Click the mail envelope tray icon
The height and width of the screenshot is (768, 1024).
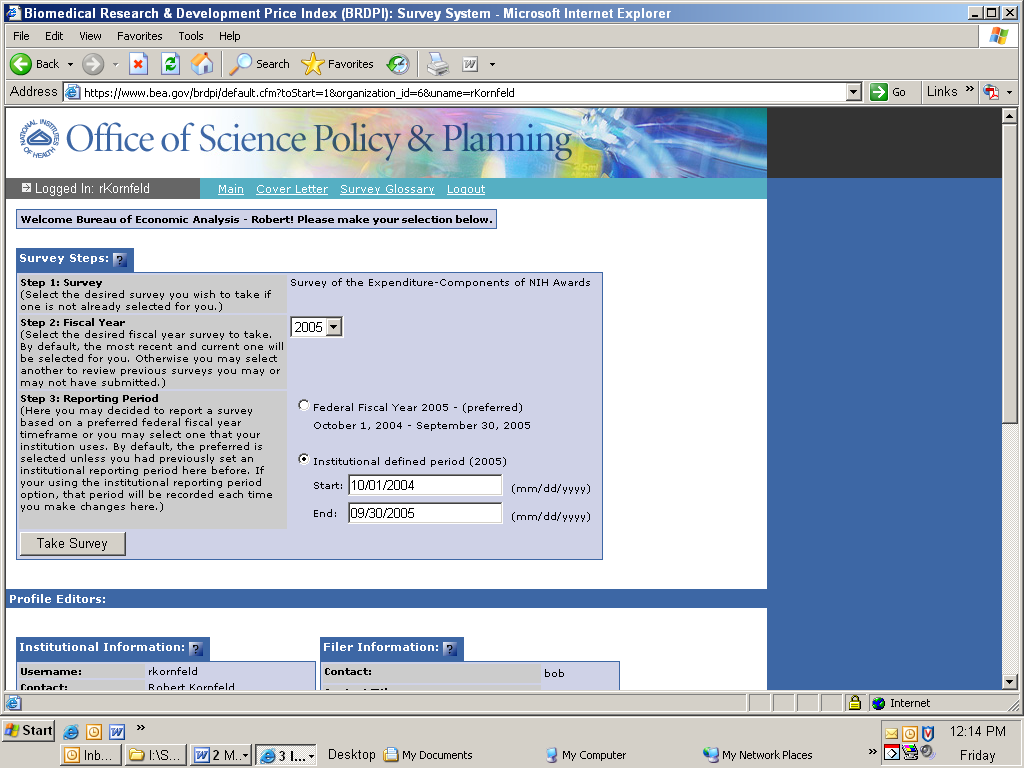[891, 733]
